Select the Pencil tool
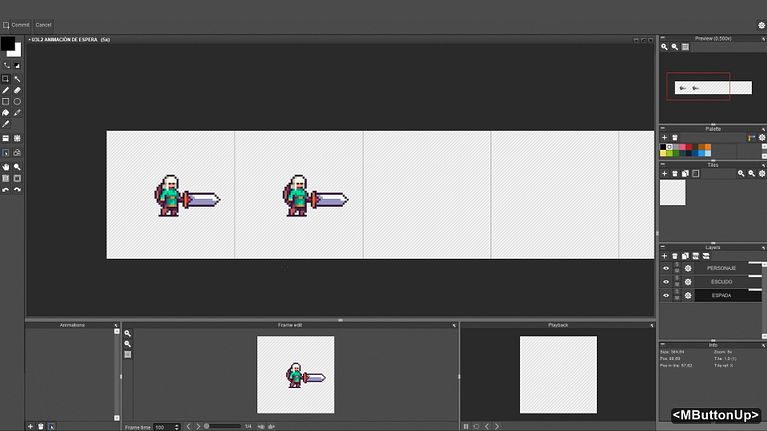767x431 pixels. pyautogui.click(x=6, y=90)
